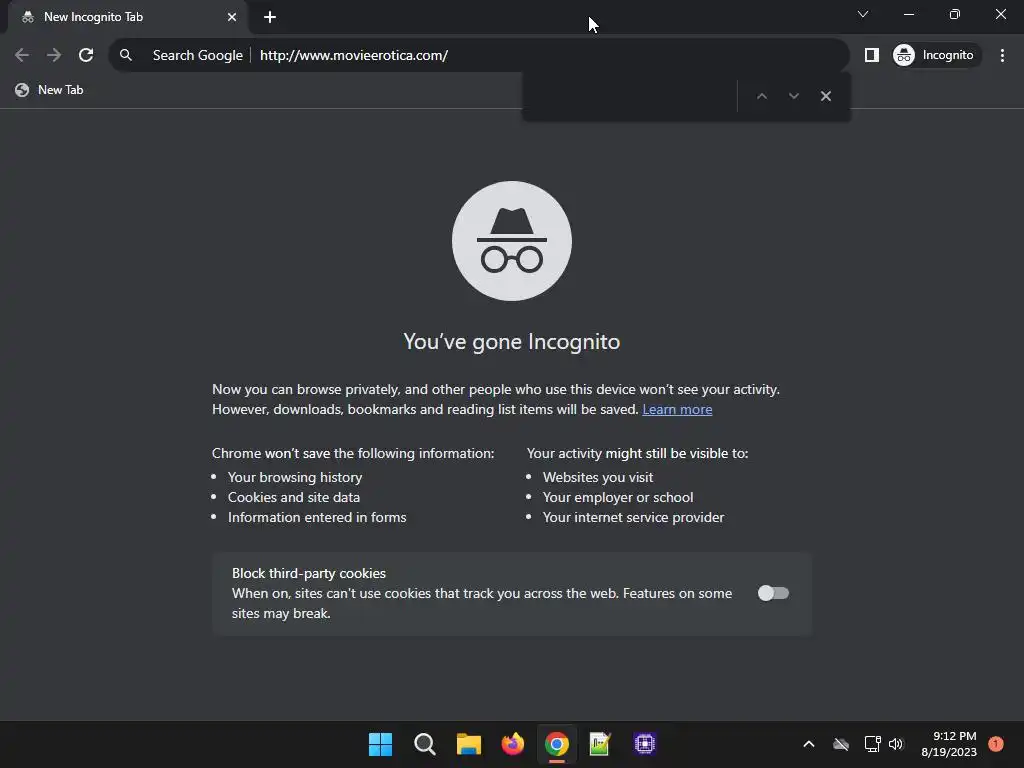Click 'Information entered in forms' text

point(317,517)
